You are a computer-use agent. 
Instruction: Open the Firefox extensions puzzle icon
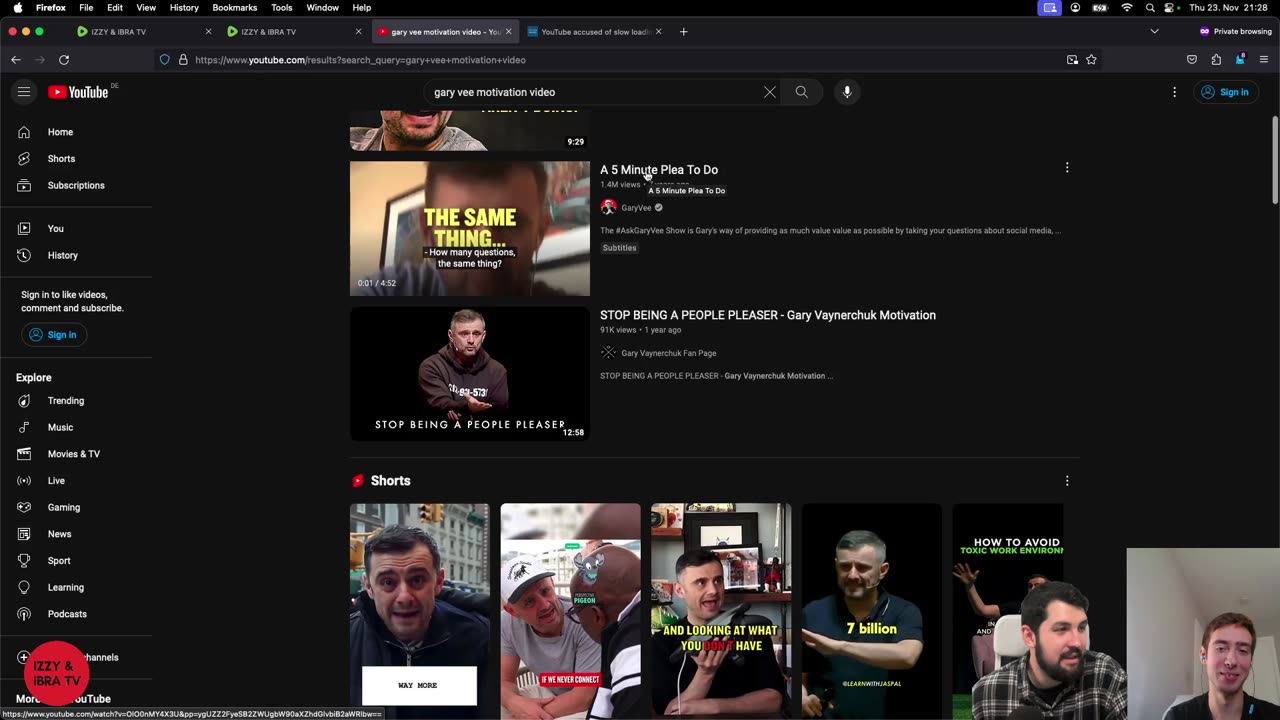point(1216,60)
